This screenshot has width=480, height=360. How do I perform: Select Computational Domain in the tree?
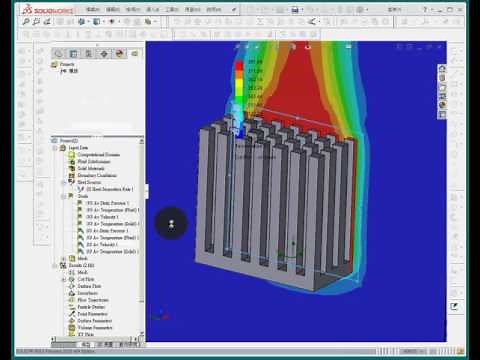point(98,155)
